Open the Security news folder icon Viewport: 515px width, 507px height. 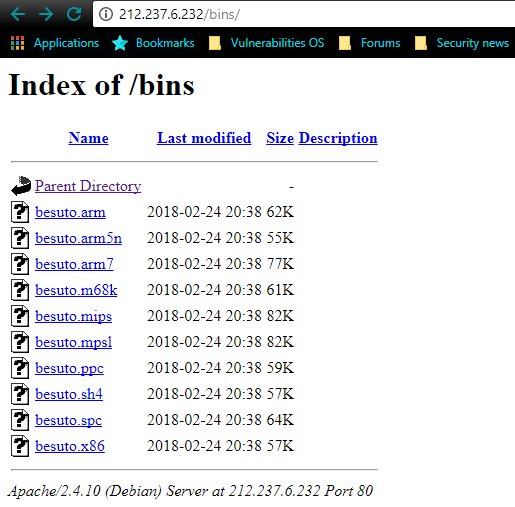pyautogui.click(x=421, y=43)
